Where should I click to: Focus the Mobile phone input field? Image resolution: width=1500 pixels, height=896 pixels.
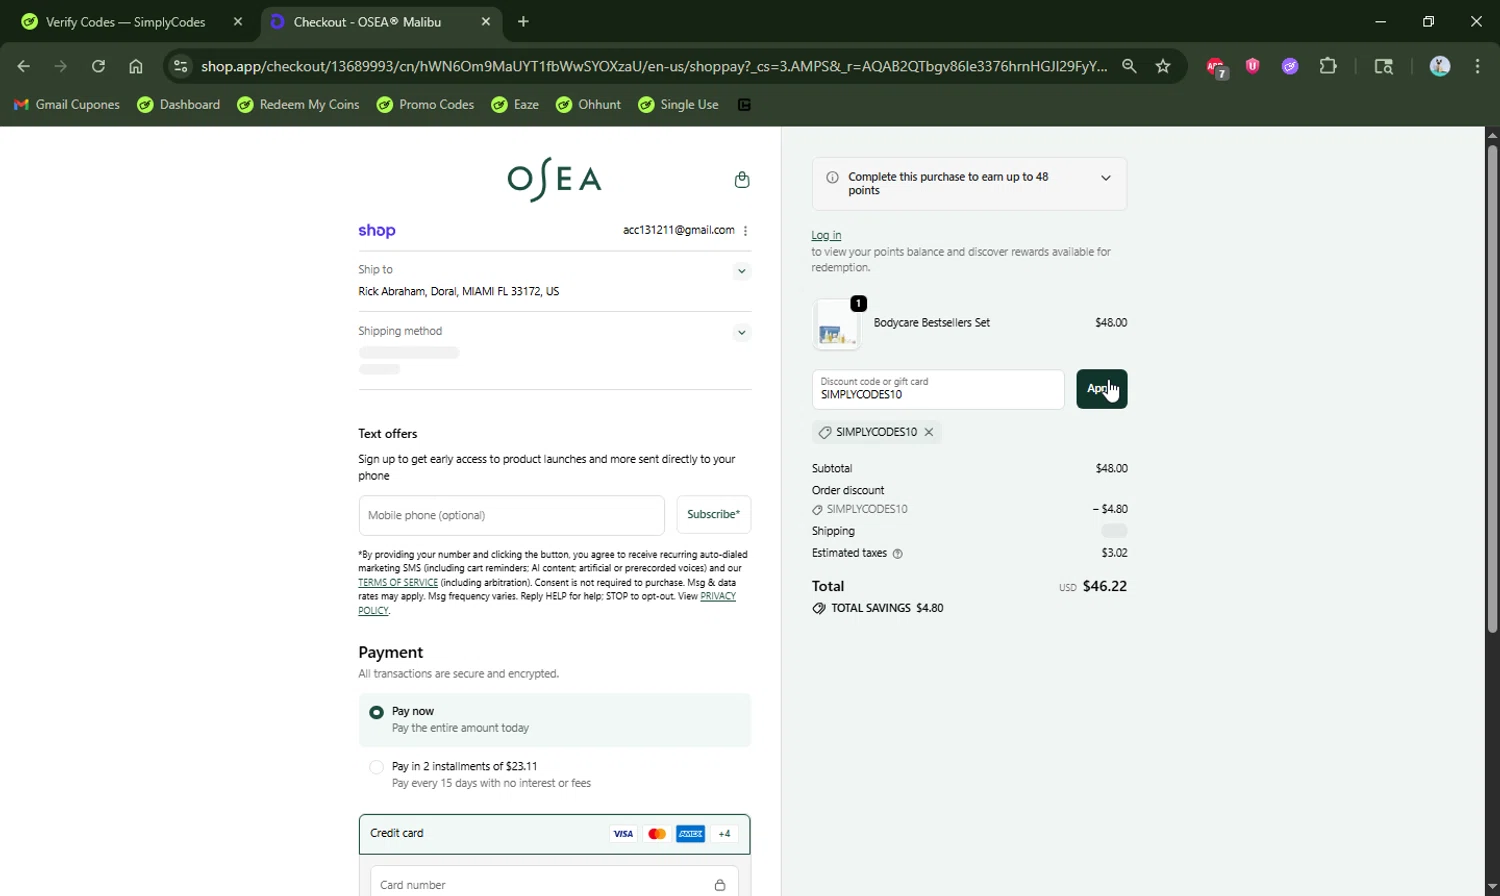[x=511, y=516]
